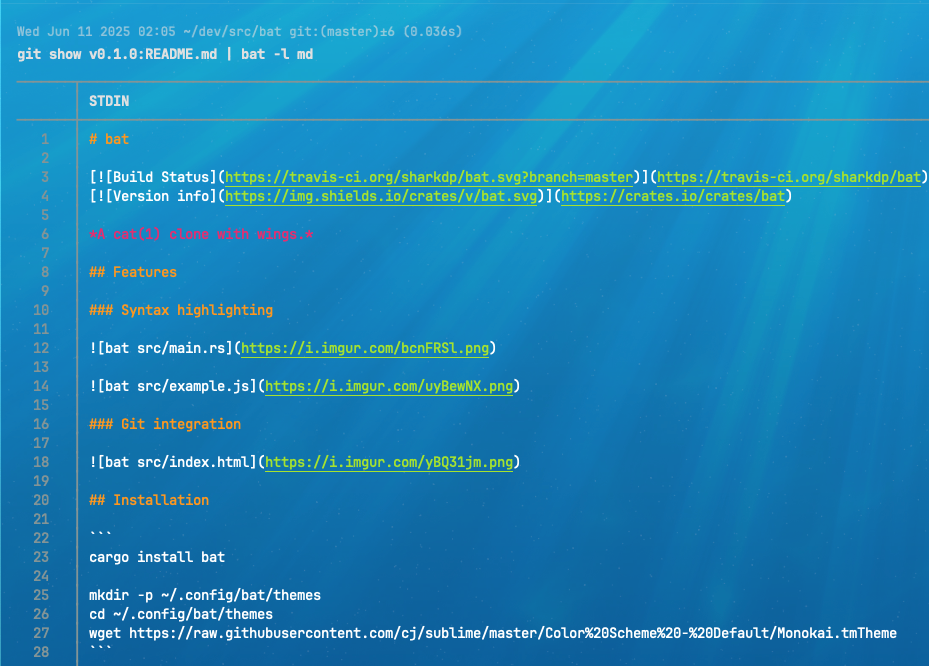
Task: Click the '[![Version info]' text
Action: [153, 196]
